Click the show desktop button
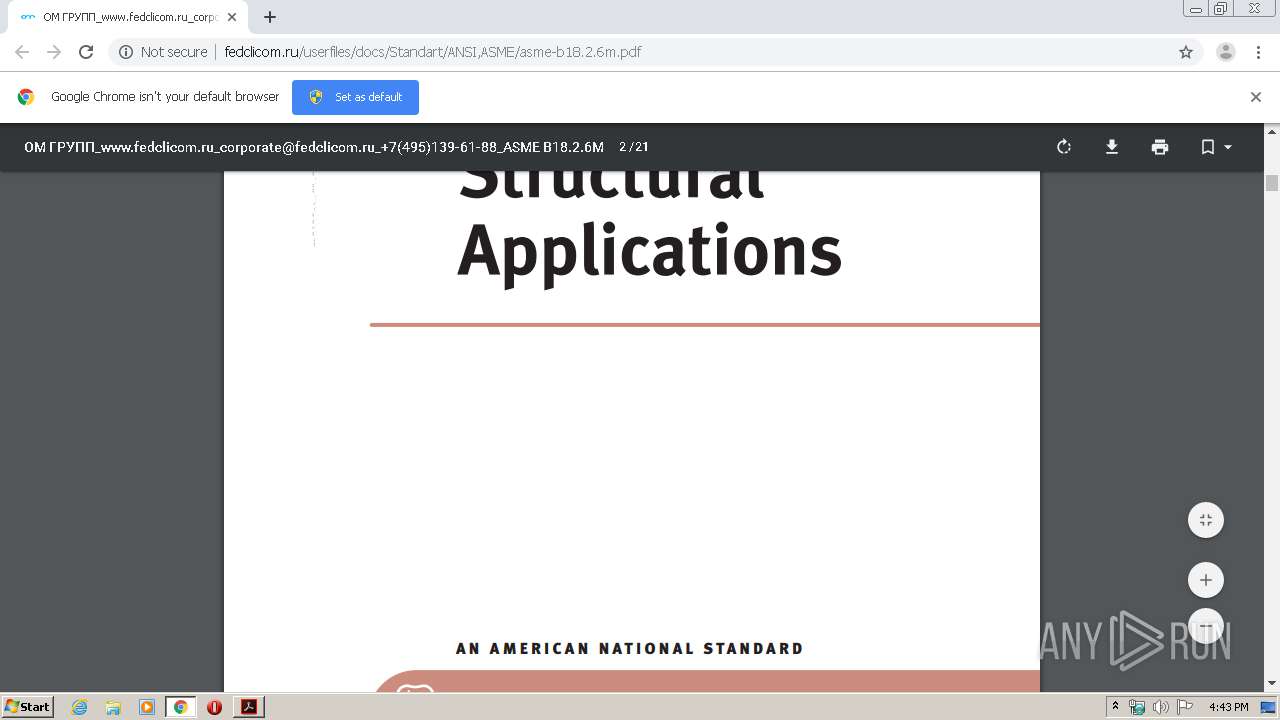Image resolution: width=1280 pixels, height=720 pixels. coord(1269,707)
